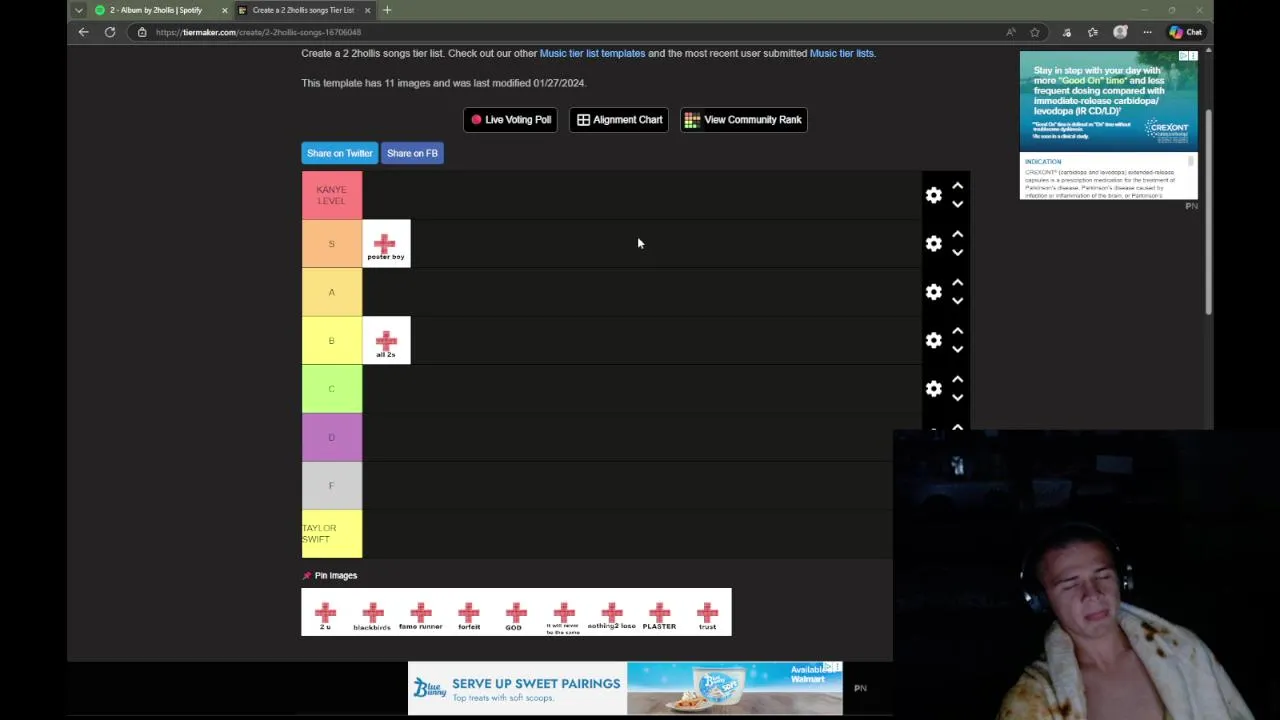Viewport: 1280px width, 720px height.
Task: Click the orange S tier label
Action: (332, 244)
